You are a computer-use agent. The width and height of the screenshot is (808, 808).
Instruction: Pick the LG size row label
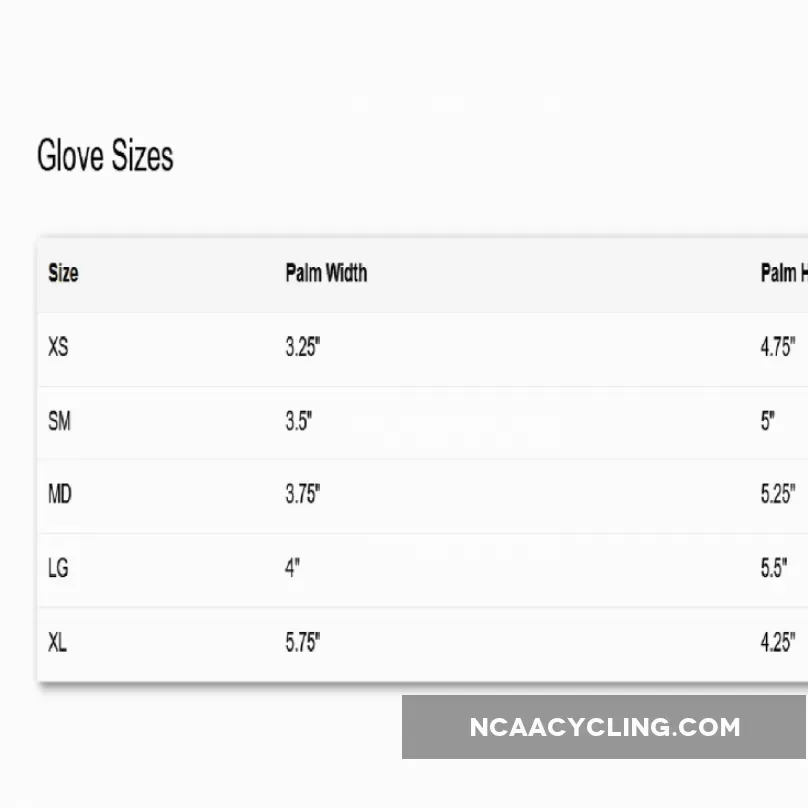coord(59,568)
